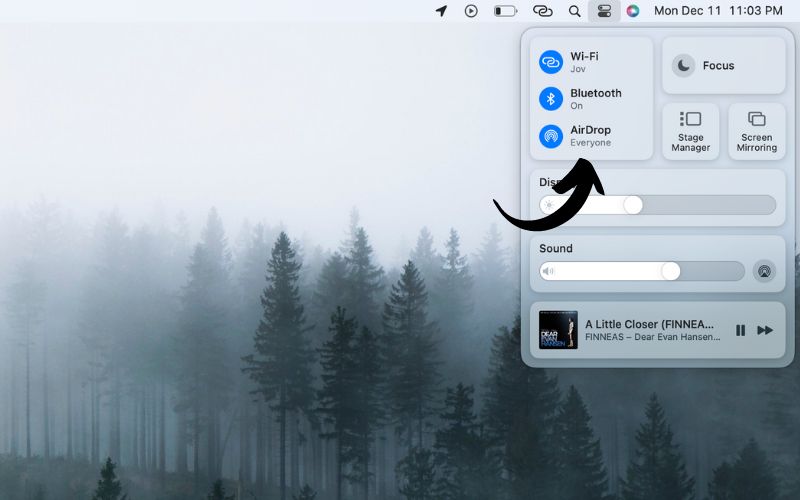Click the FINNEAS artist line
This screenshot has height=500, width=800.
pos(653,337)
